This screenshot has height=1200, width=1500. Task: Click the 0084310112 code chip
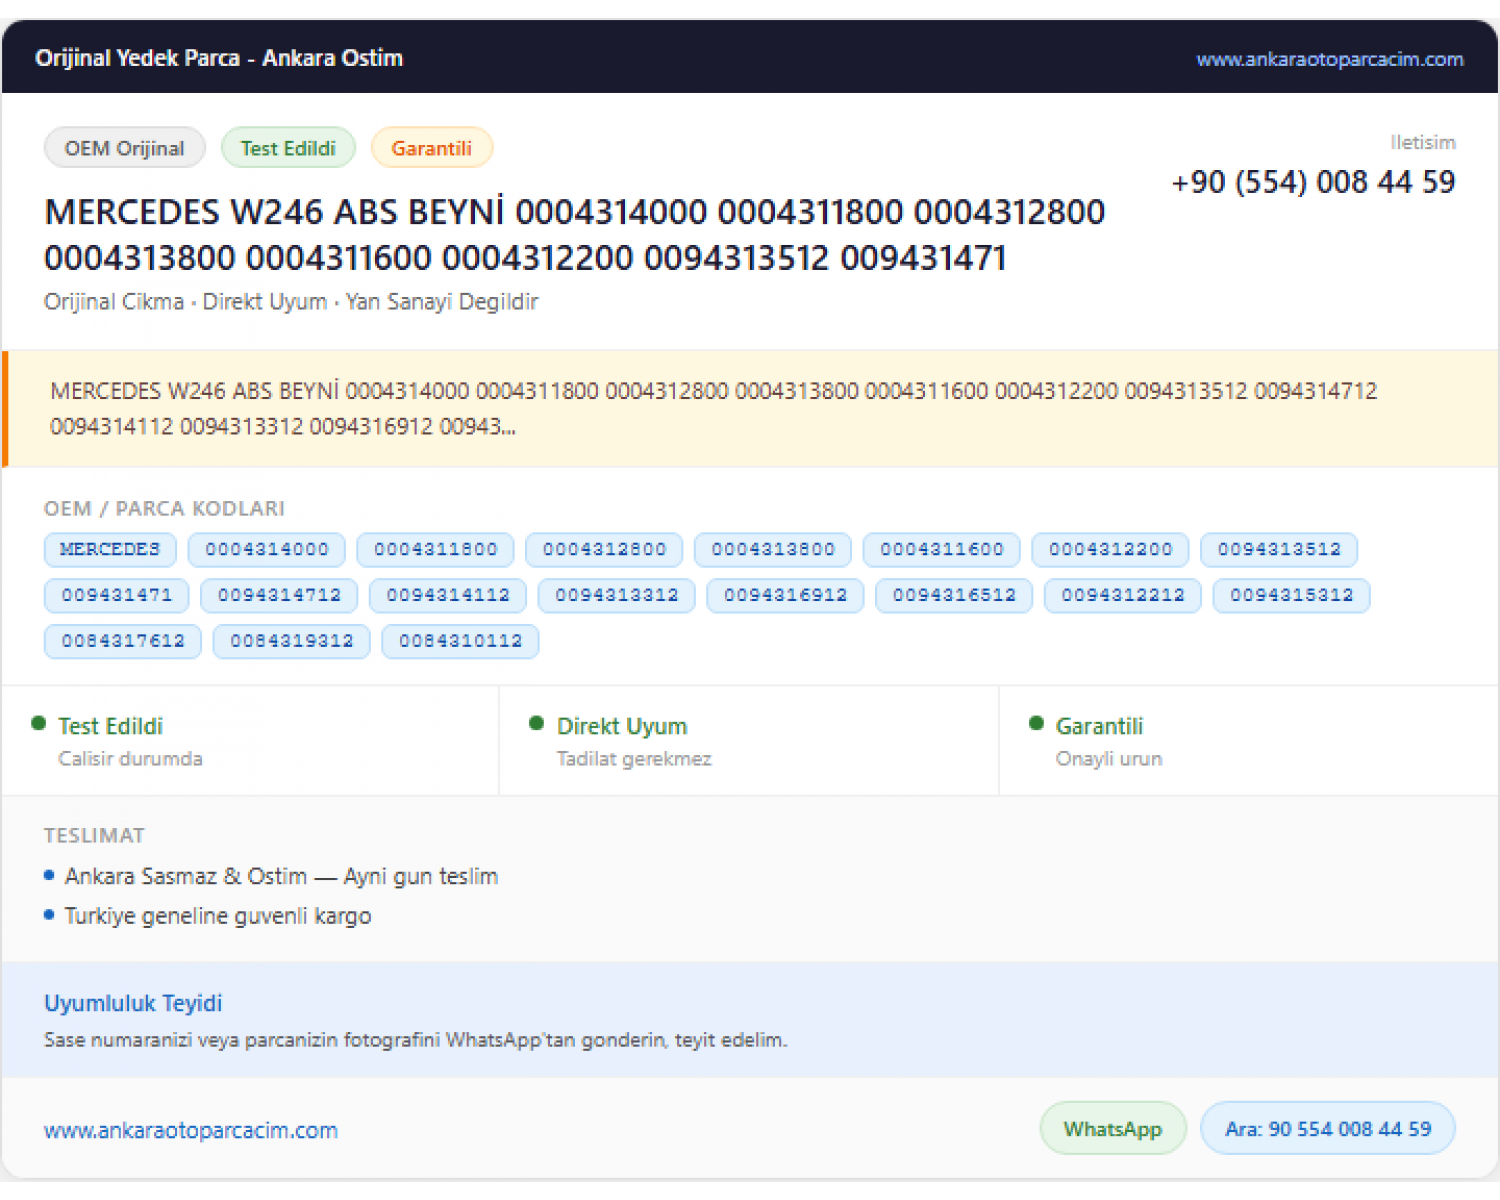pyautogui.click(x=461, y=641)
